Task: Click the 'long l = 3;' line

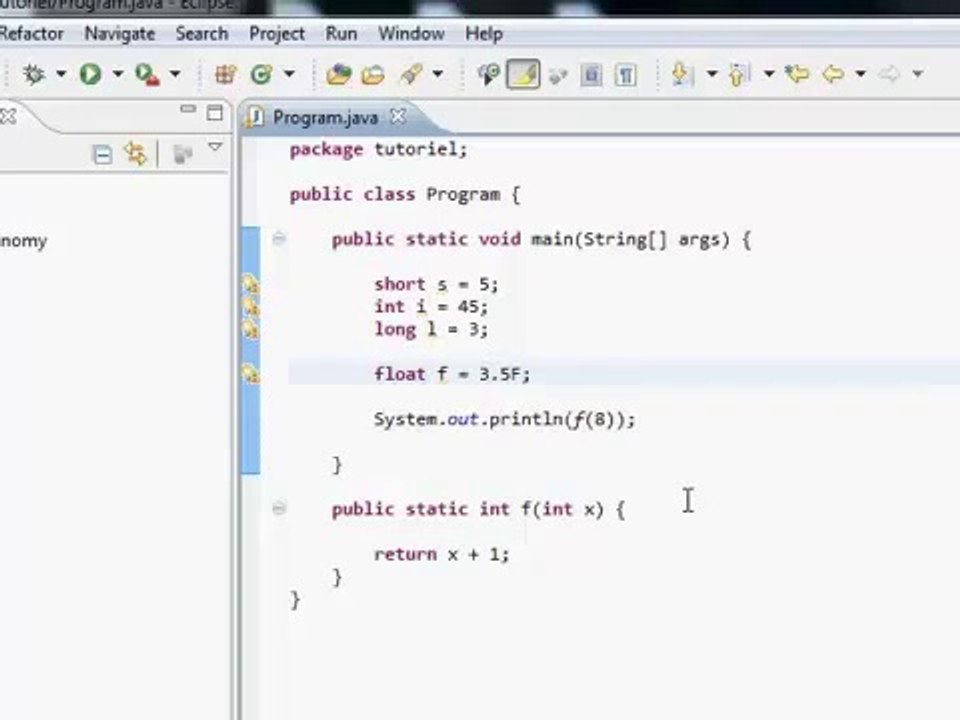Action: click(x=431, y=329)
